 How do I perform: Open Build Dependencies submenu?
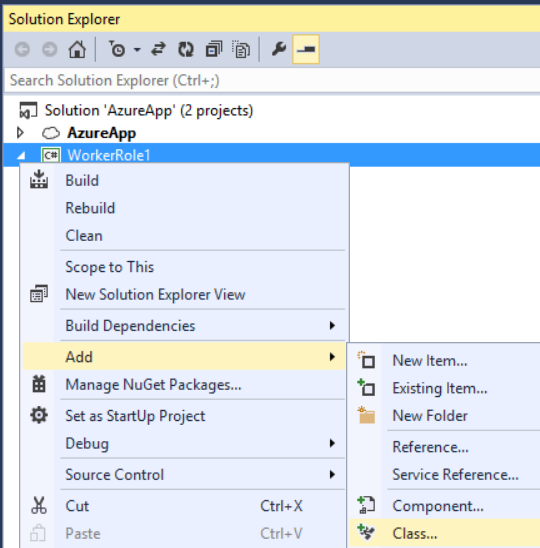185,326
